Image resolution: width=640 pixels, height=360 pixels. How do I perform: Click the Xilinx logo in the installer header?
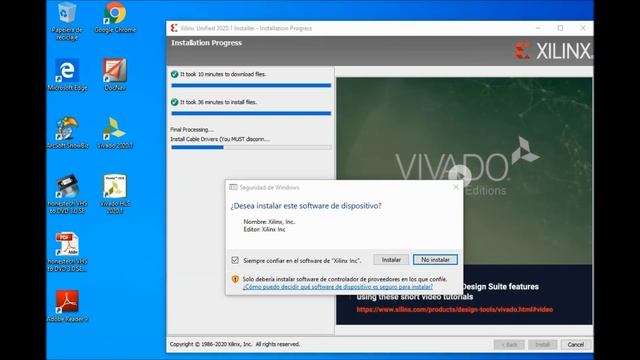(x=553, y=51)
